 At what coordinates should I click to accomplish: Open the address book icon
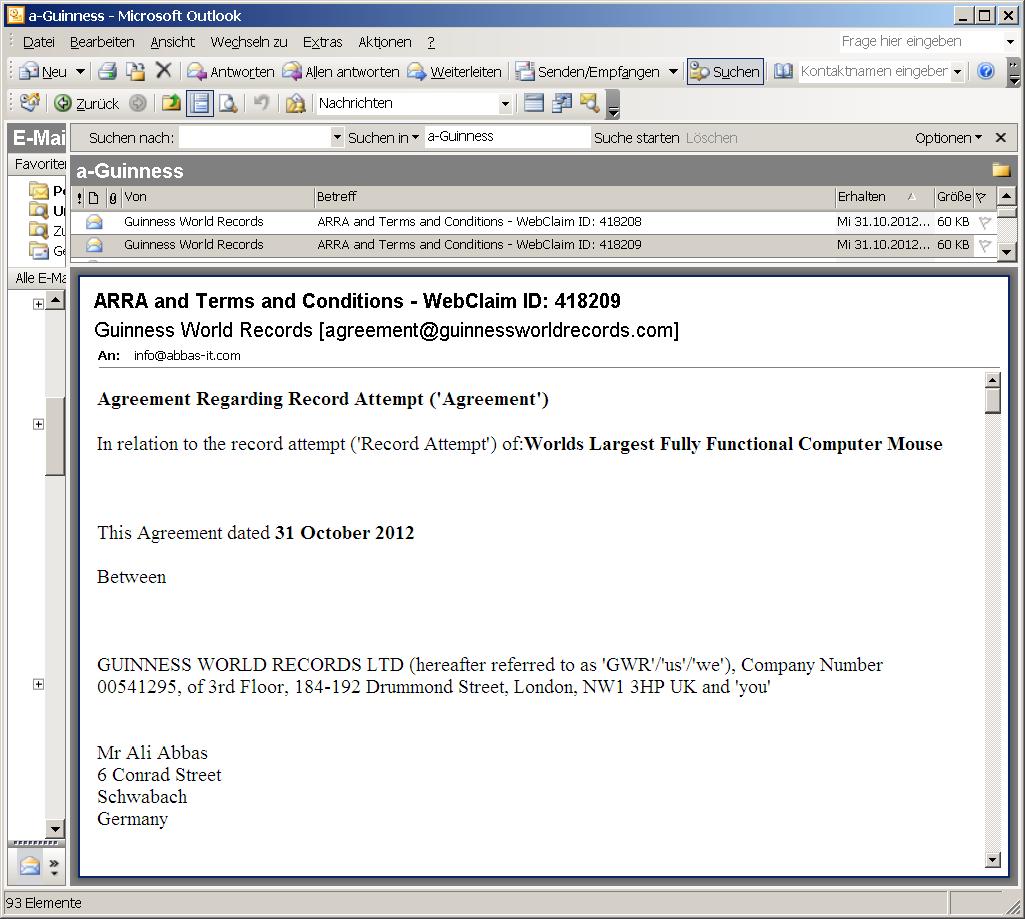784,71
